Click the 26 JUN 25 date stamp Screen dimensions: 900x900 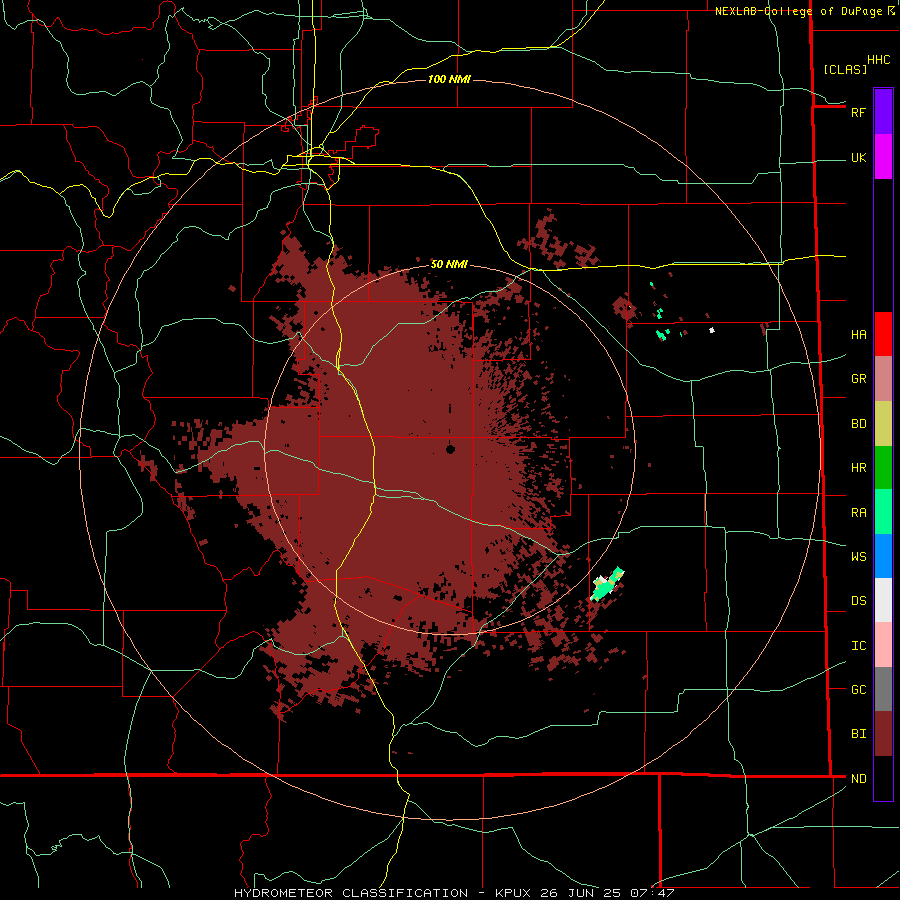pos(580,893)
